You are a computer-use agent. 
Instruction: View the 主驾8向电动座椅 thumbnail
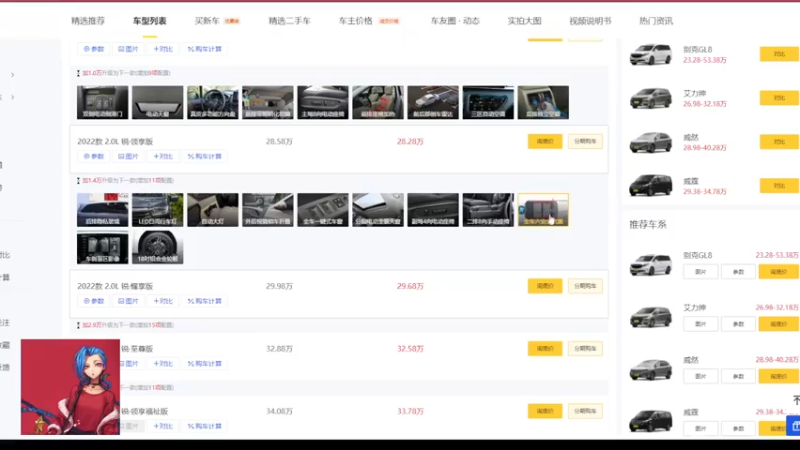coord(323,103)
